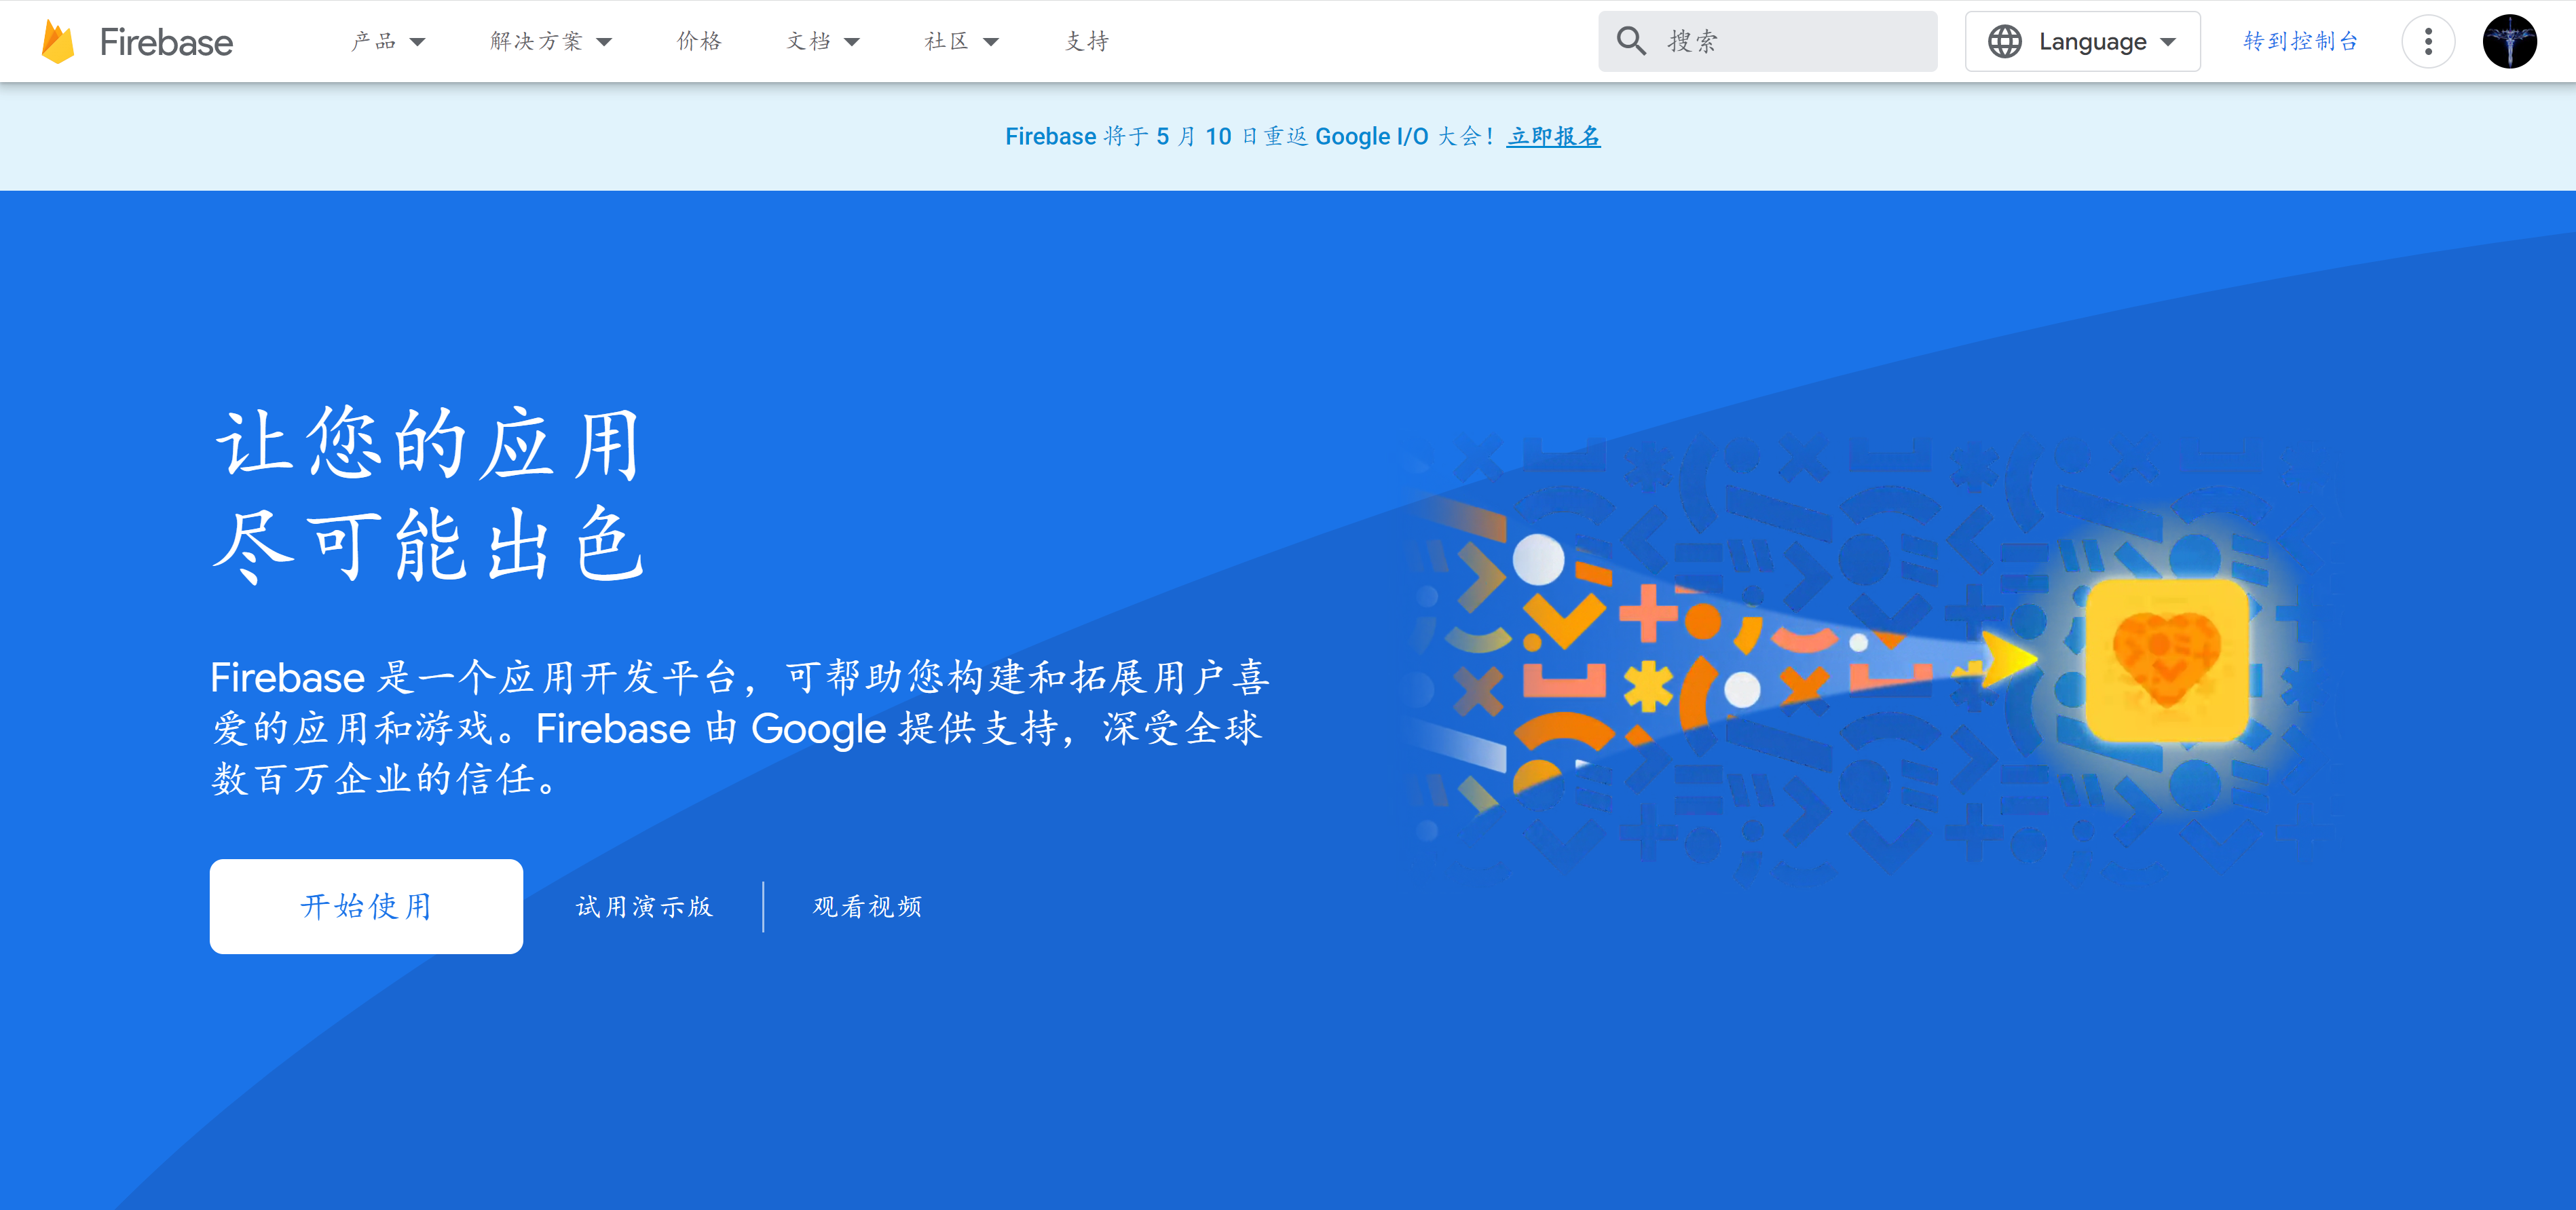Viewport: 2576px width, 1210px height.
Task: Expand the 解决方案 dropdown menu
Action: pyautogui.click(x=550, y=41)
